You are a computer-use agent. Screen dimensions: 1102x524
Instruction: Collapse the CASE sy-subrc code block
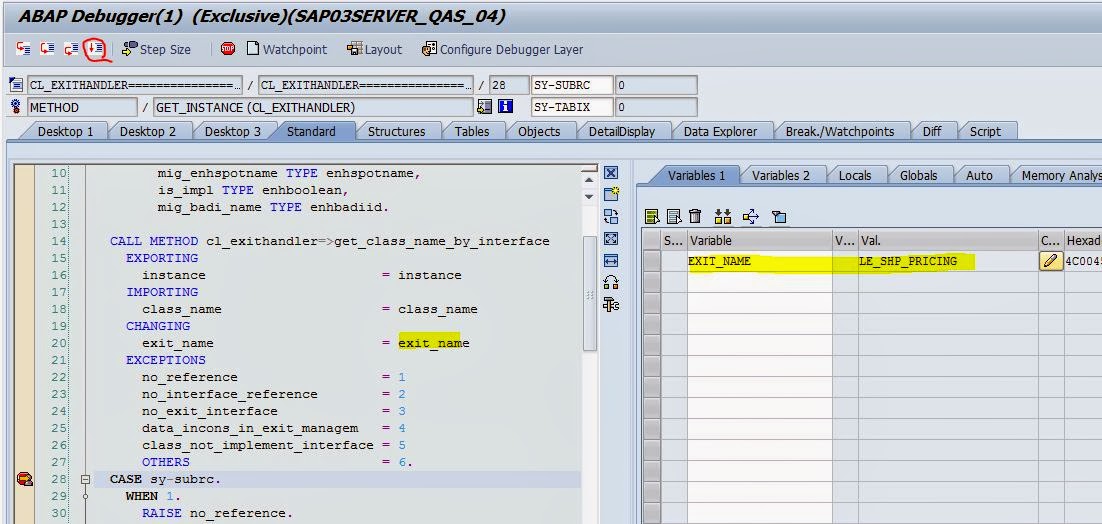click(86, 479)
